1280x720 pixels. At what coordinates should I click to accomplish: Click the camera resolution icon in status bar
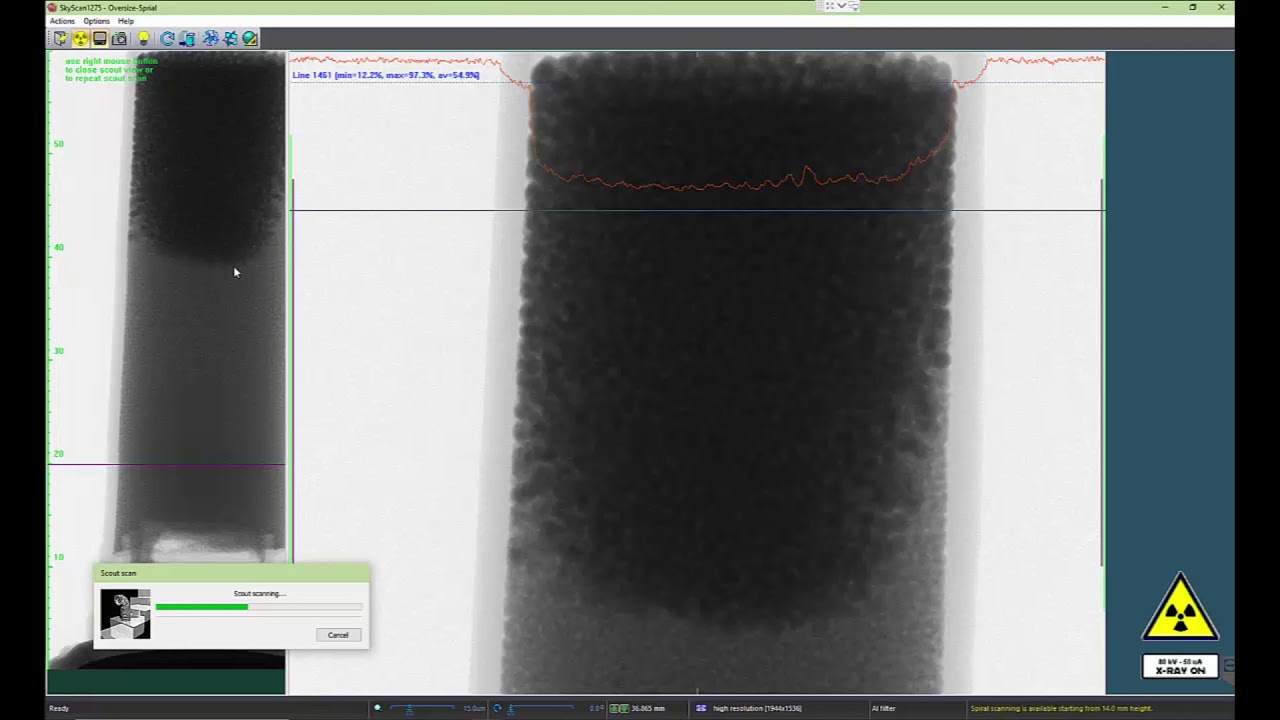[x=701, y=708]
